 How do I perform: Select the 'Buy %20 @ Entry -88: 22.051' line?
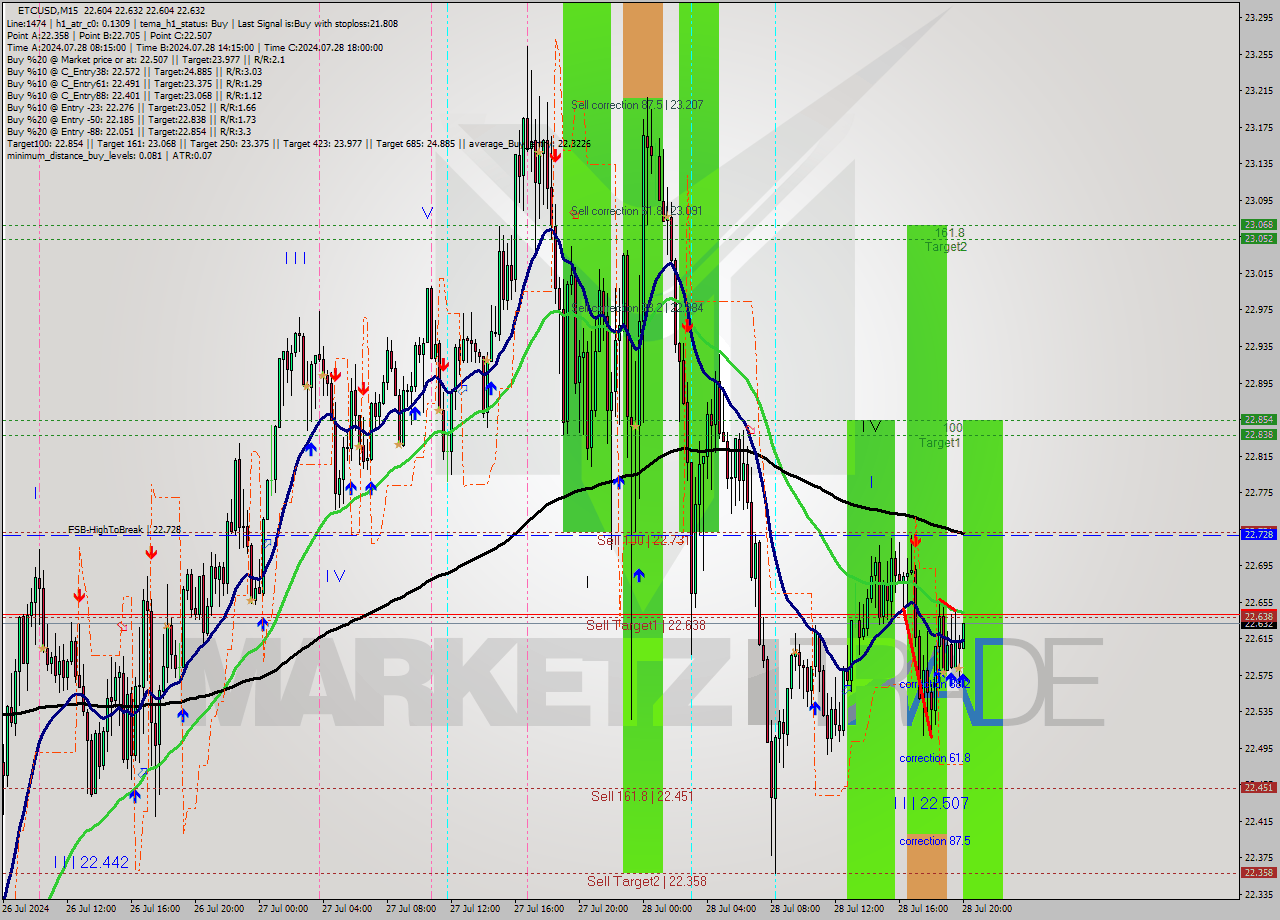[129, 131]
